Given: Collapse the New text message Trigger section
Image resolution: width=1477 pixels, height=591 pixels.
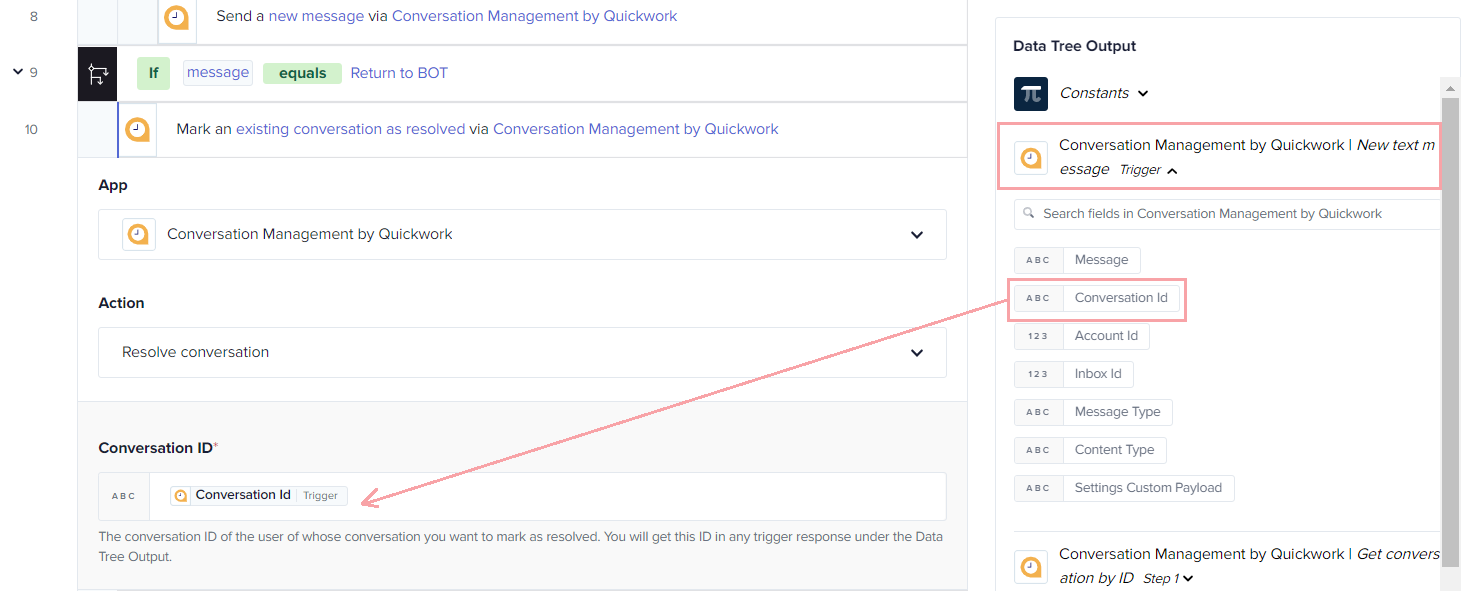Looking at the screenshot, I should (x=1172, y=171).
